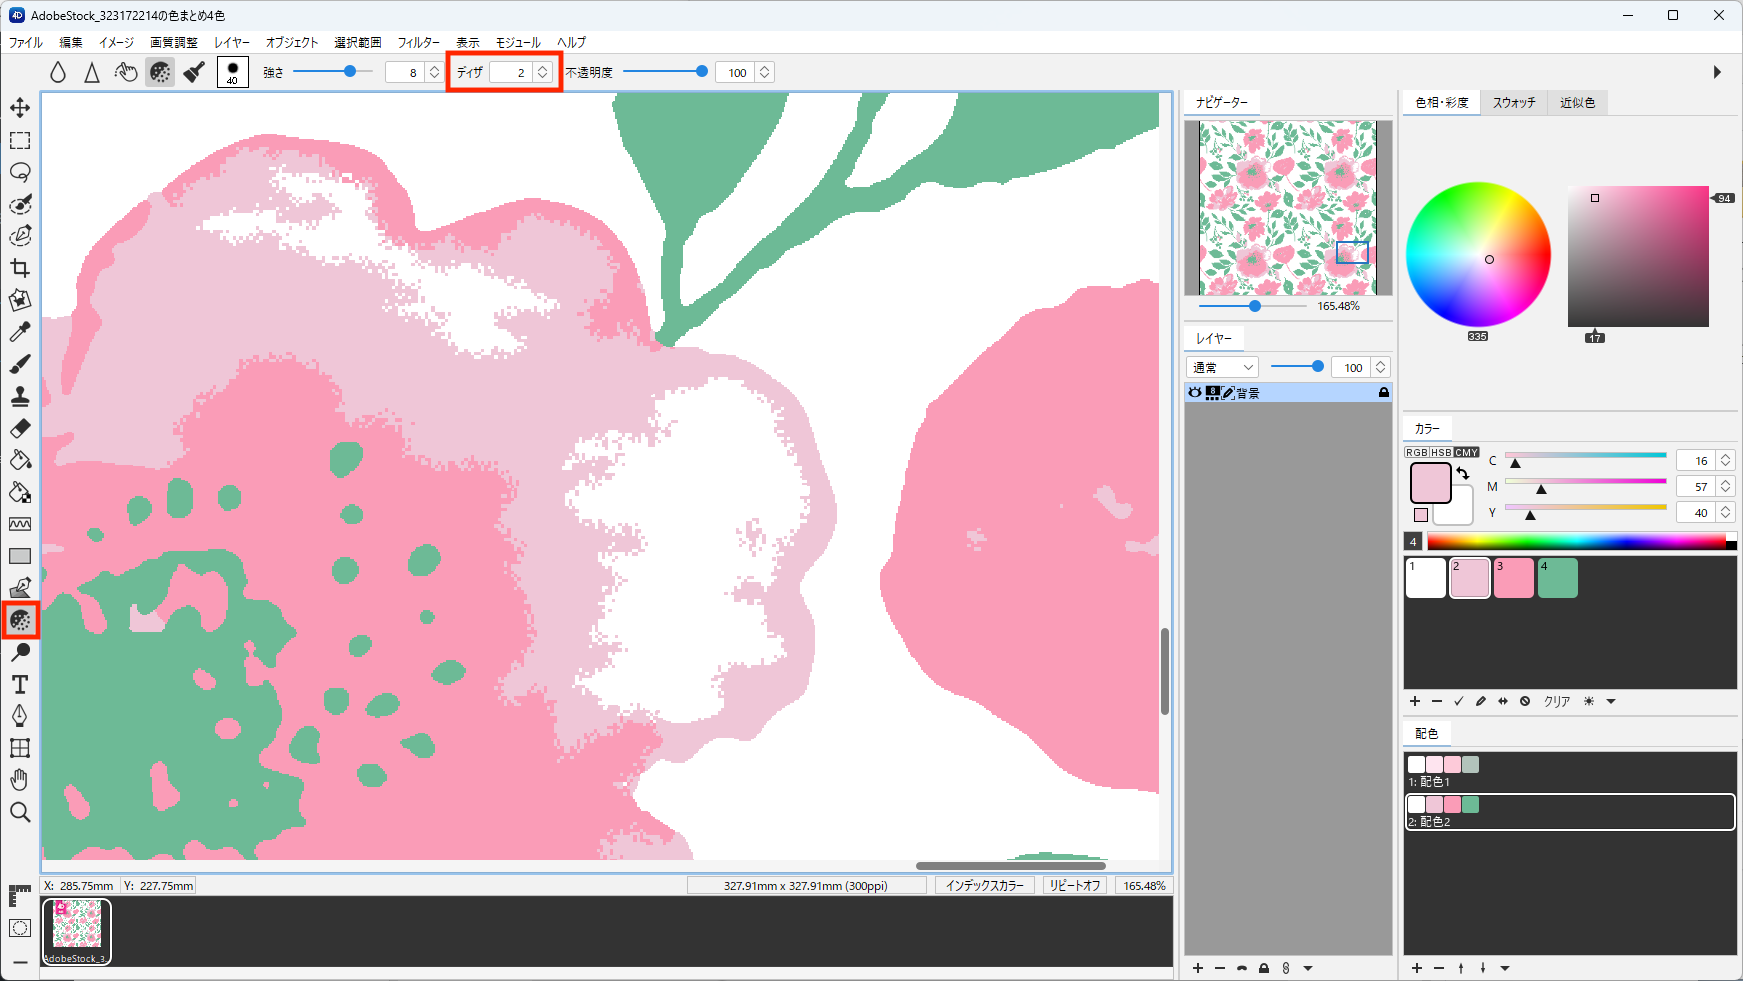This screenshot has width=1743, height=981.
Task: Expand the palette options dropdown arrow beside クリア
Action: [x=1611, y=702]
